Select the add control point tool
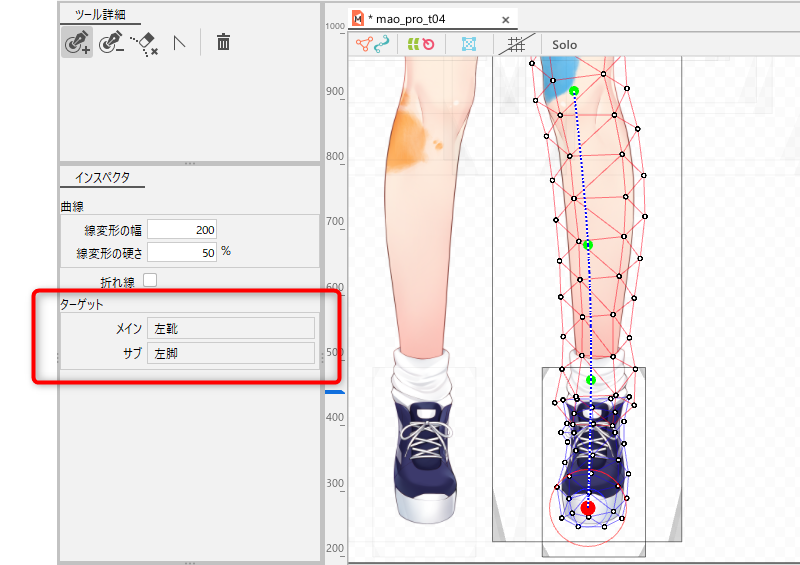Viewport: 800px width, 565px height. pos(76,42)
